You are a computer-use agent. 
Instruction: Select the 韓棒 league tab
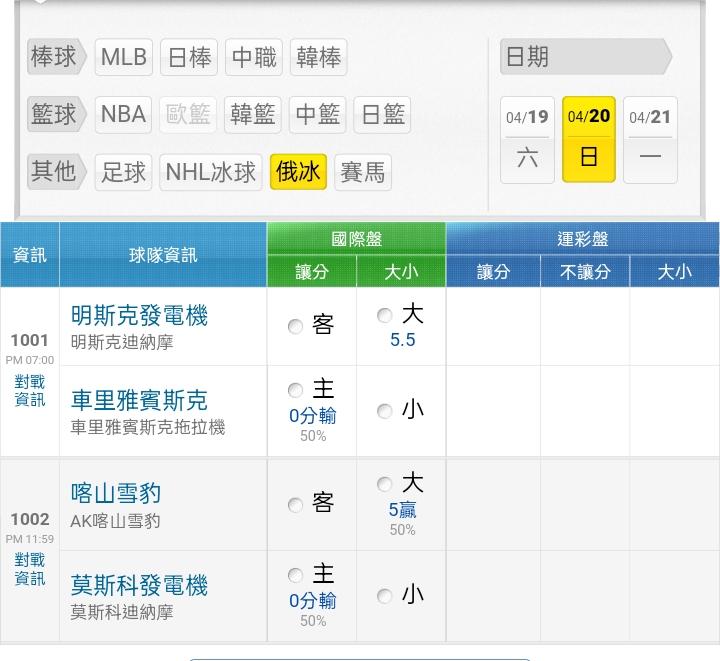click(x=318, y=58)
